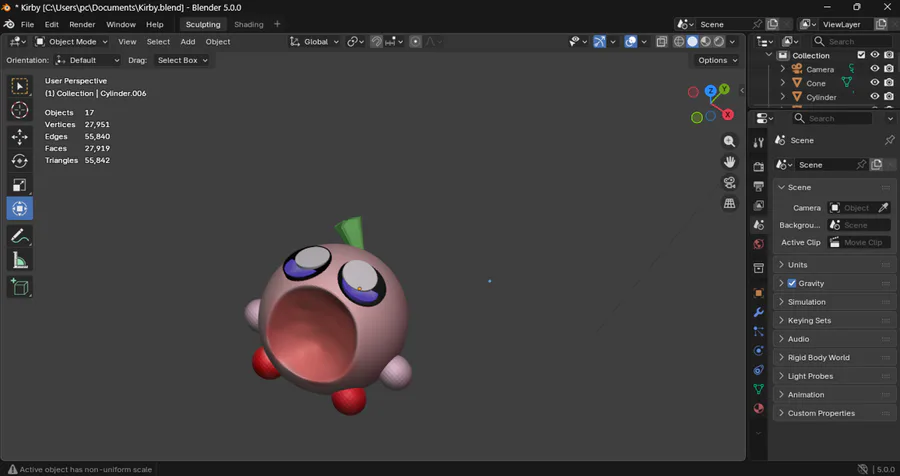Disable Cone in renders camera icon
900x476 pixels.
[x=889, y=83]
